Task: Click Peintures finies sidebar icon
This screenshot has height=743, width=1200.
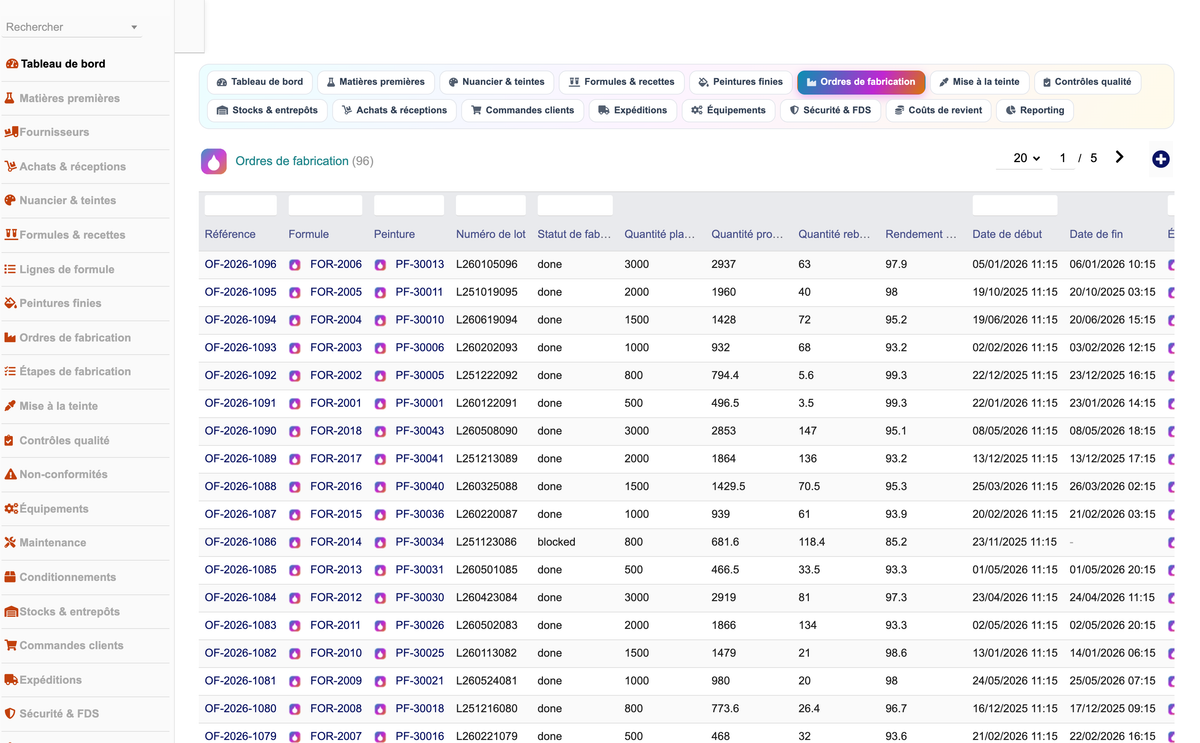Action: point(11,303)
